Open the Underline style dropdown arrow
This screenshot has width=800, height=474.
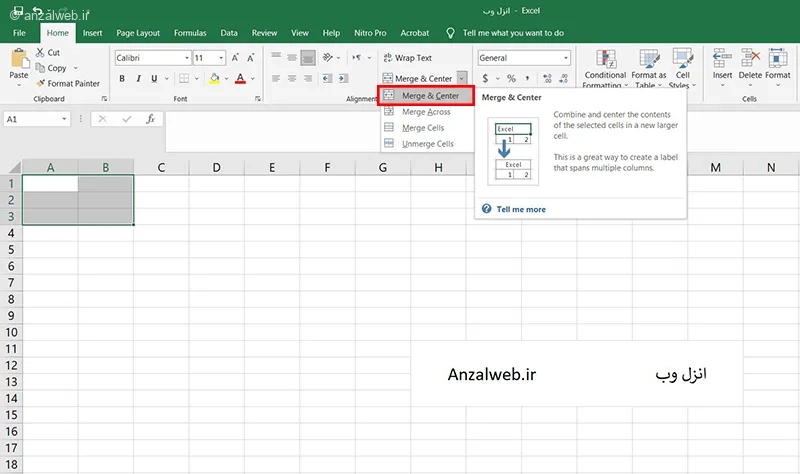click(166, 79)
